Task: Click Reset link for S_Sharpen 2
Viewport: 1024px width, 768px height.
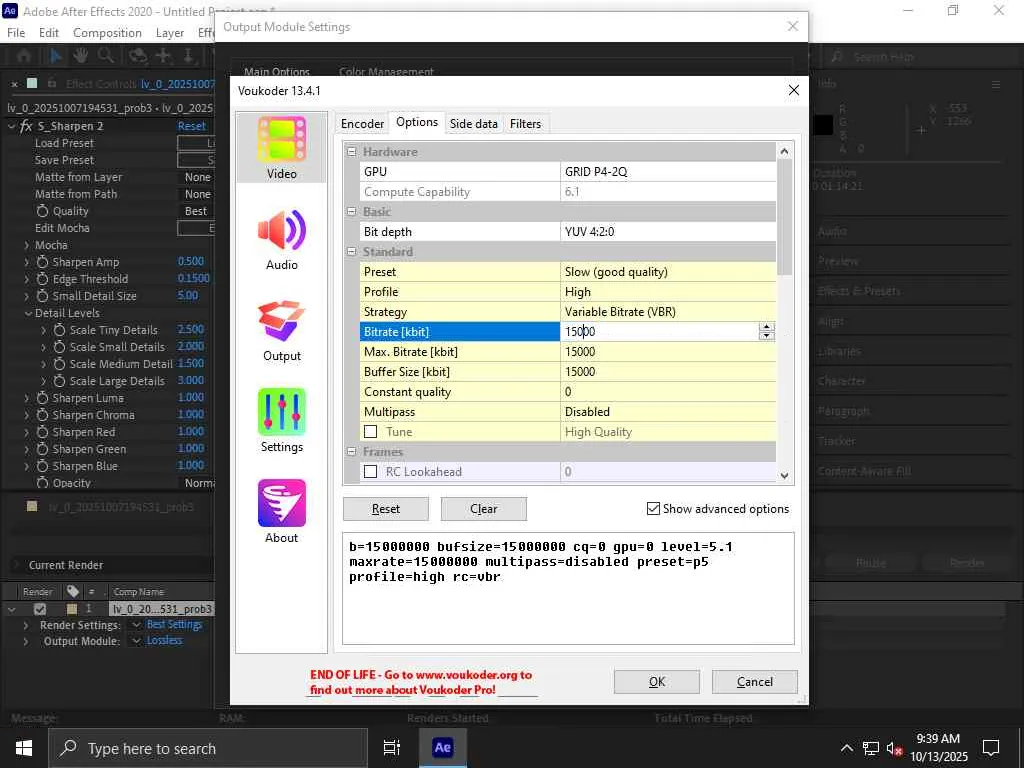Action: [191, 126]
